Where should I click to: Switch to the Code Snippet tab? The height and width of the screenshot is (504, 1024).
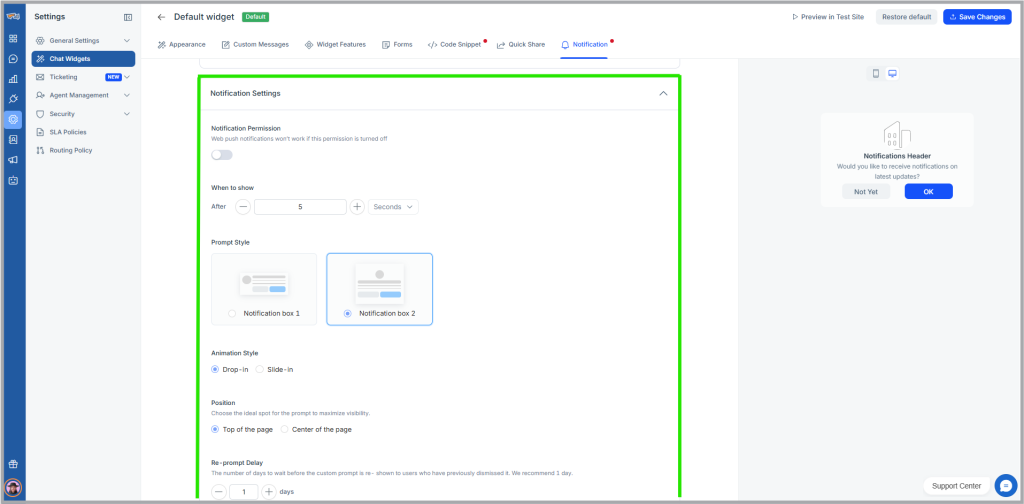tap(454, 45)
